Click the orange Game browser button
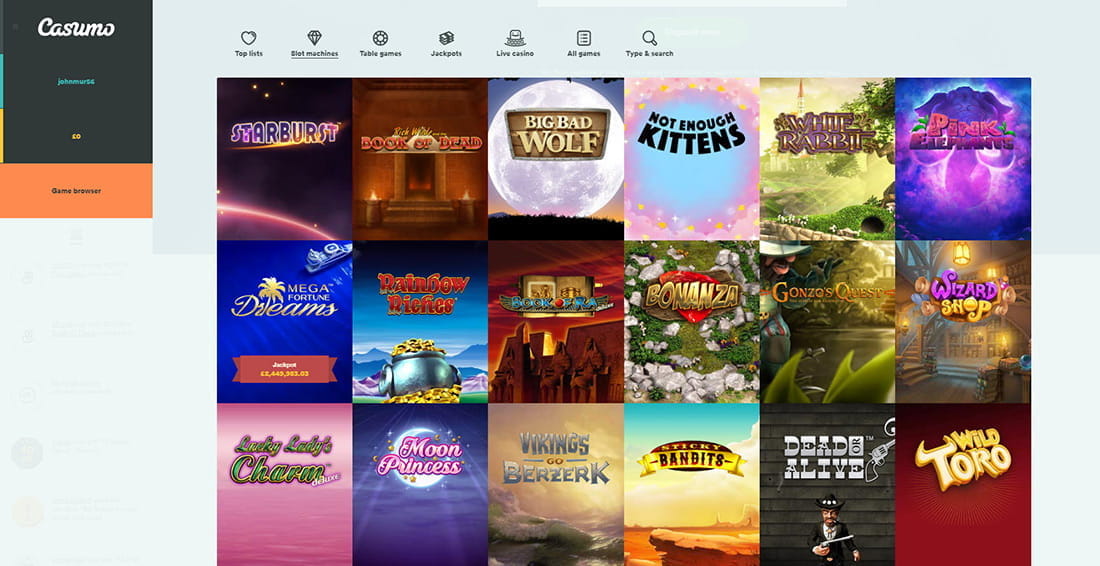The height and width of the screenshot is (566, 1100). (76, 191)
